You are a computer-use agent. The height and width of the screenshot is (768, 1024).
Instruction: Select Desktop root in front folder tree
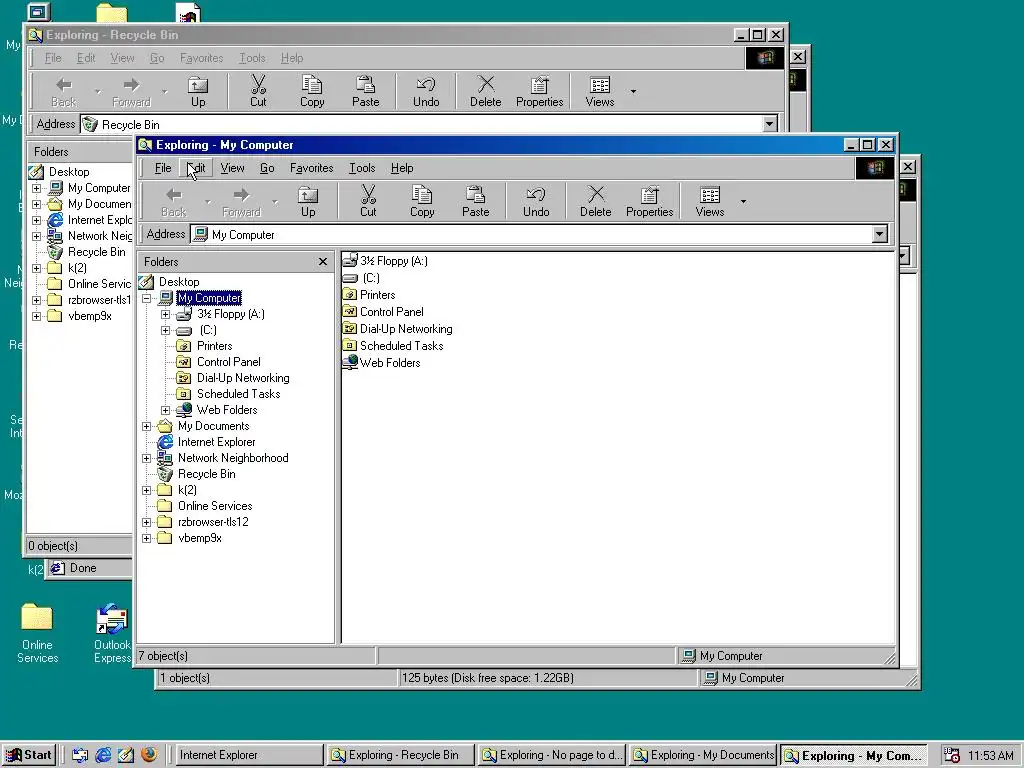tap(179, 283)
